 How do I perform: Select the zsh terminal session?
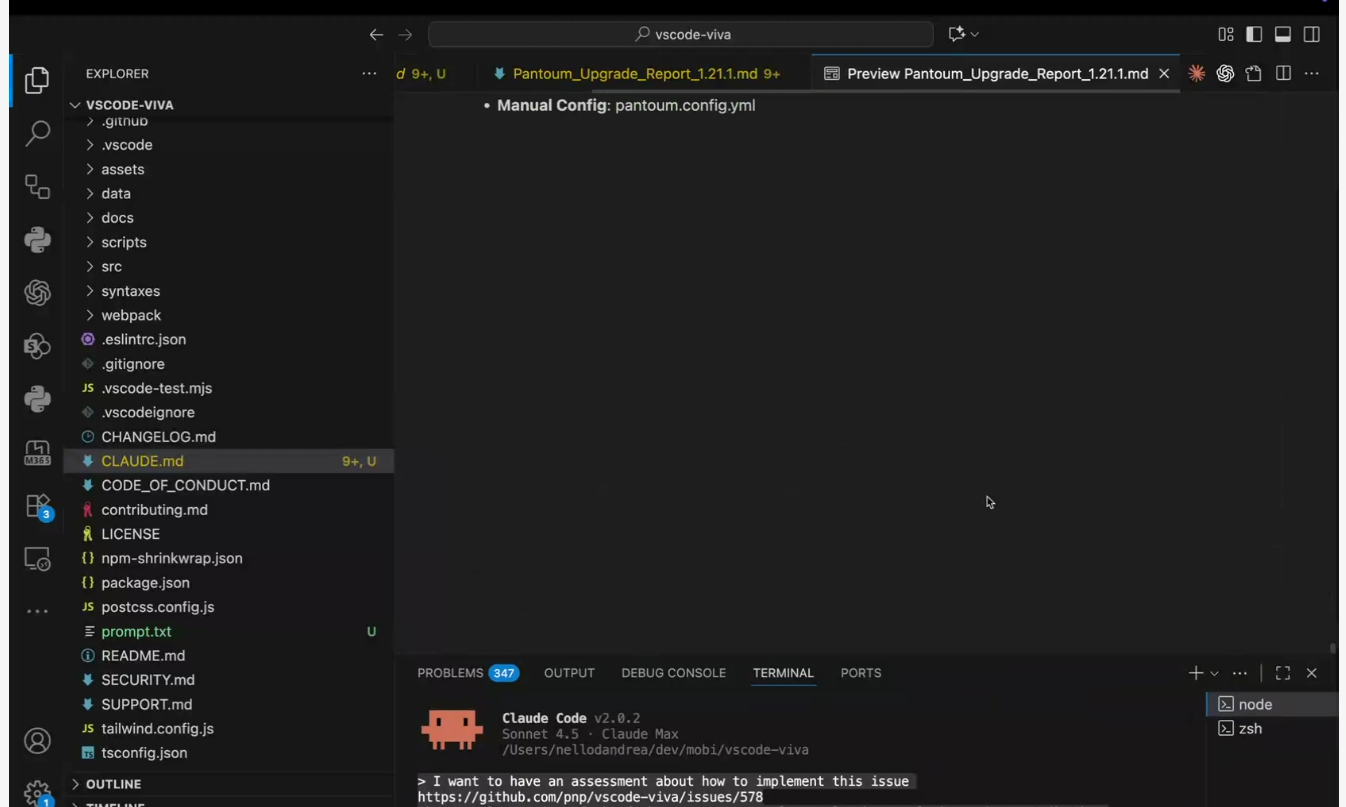(1250, 729)
